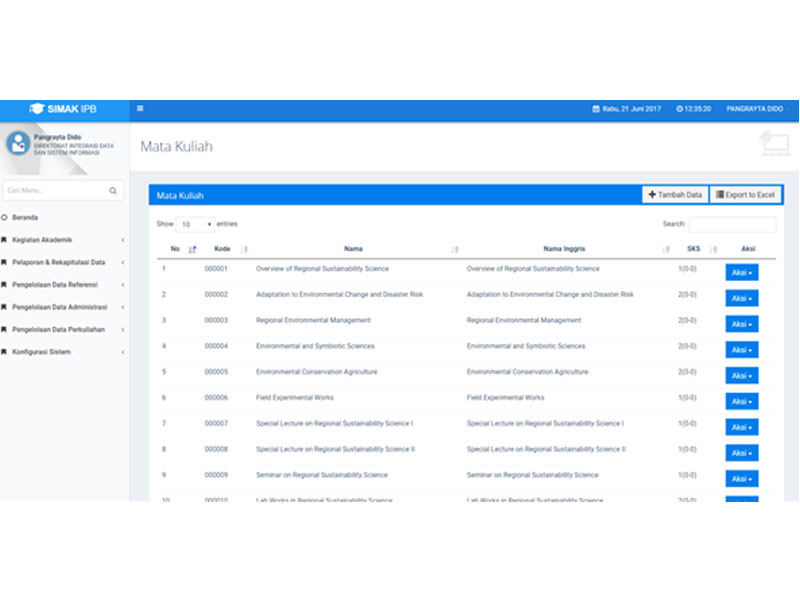
Task: Click the table Search input field
Action: [x=732, y=225]
